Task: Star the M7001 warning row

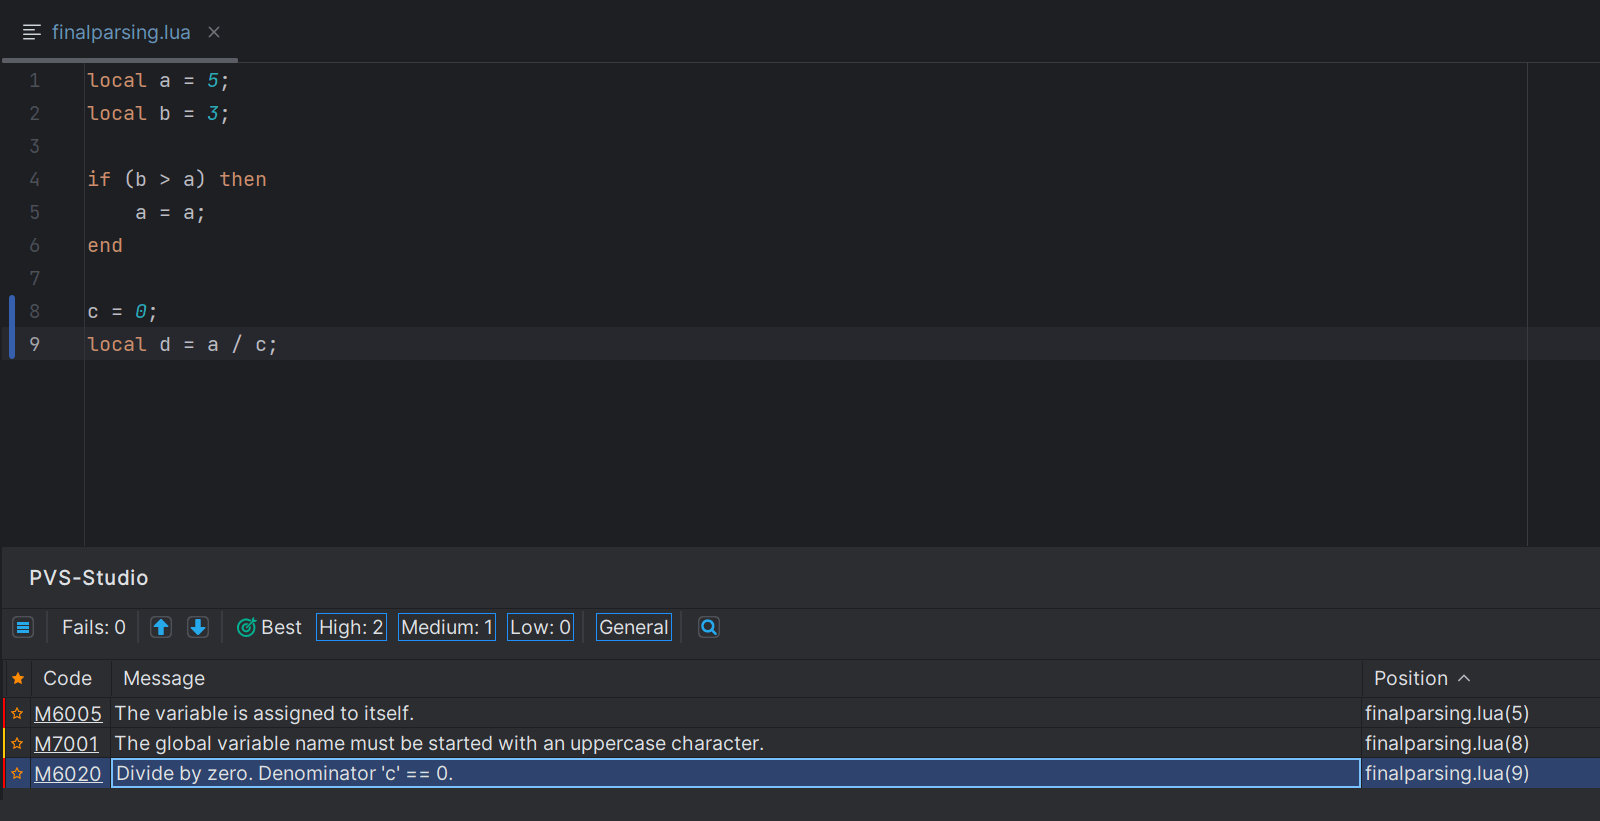Action: point(17,743)
